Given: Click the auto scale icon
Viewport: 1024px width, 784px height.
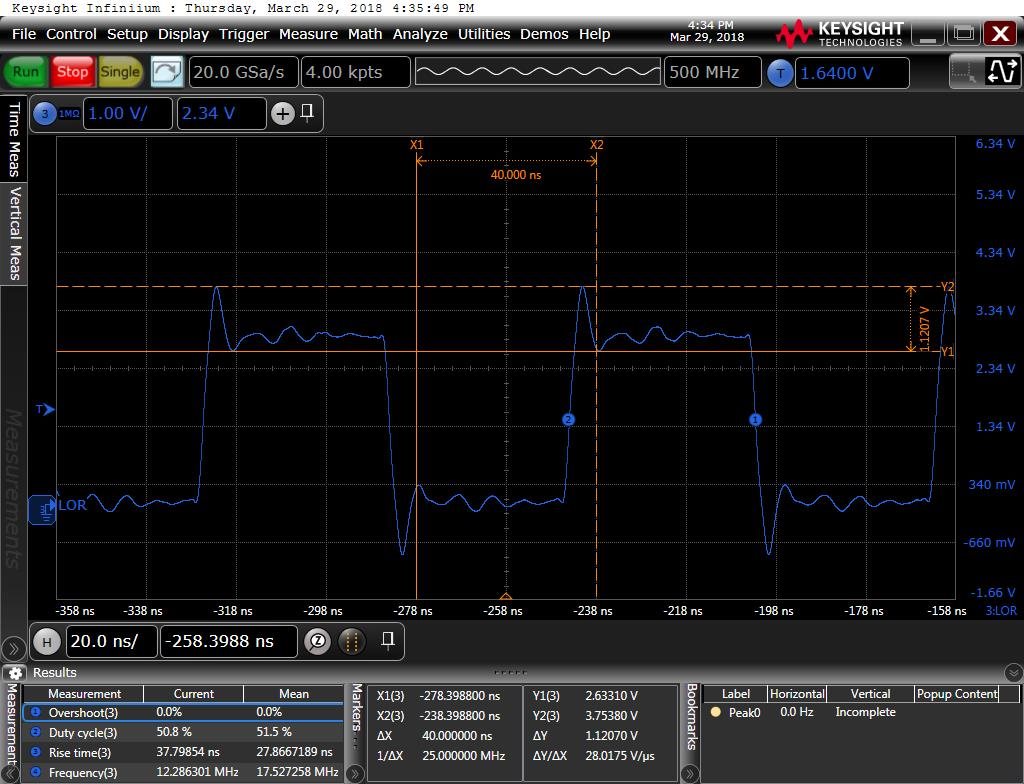Looking at the screenshot, I should click(x=167, y=72).
